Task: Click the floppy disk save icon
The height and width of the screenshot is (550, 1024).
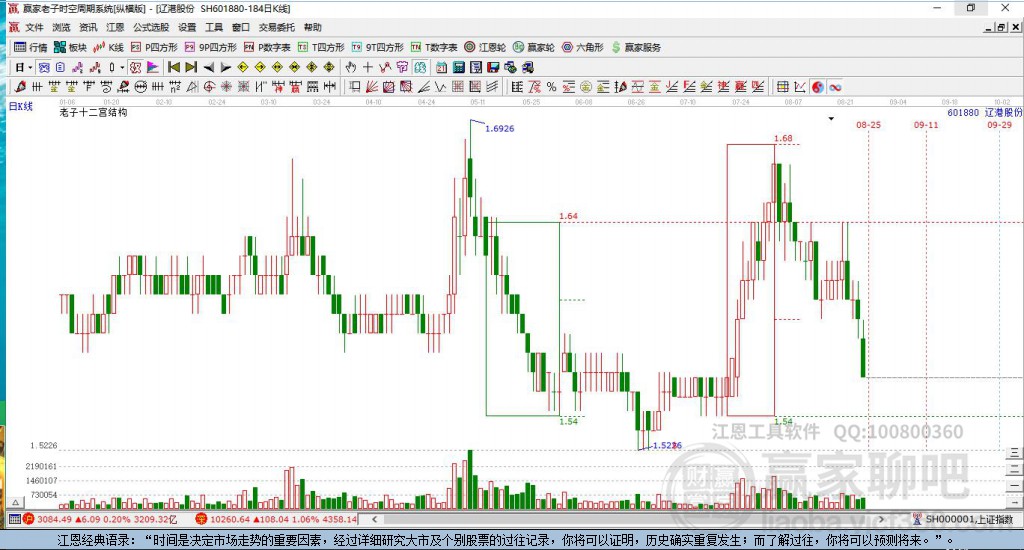Action: tap(493, 67)
